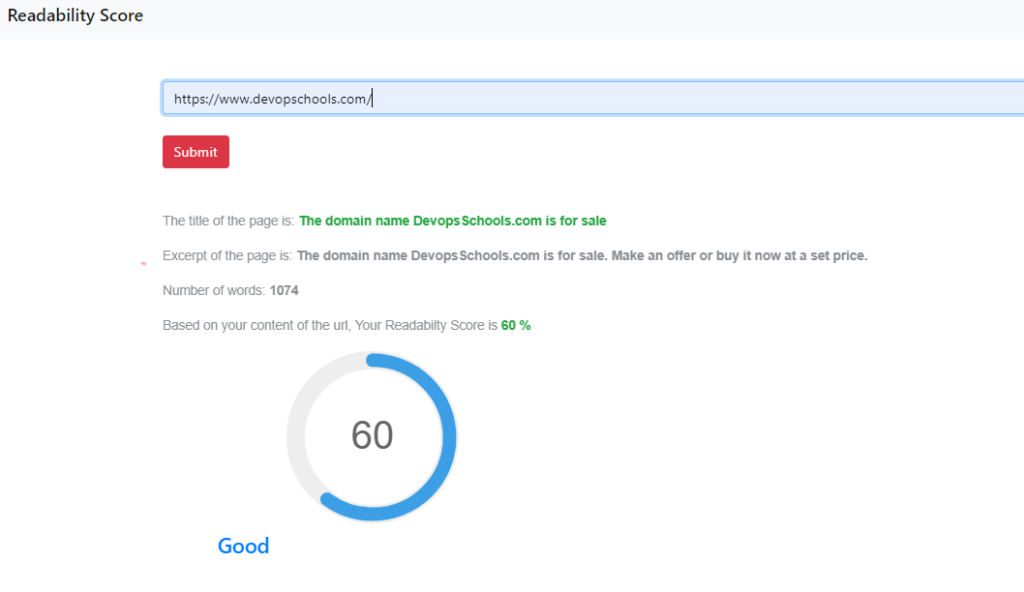Viewport: 1024px width, 592px height.
Task: Click the Readability Score heading
Action: [x=75, y=16]
